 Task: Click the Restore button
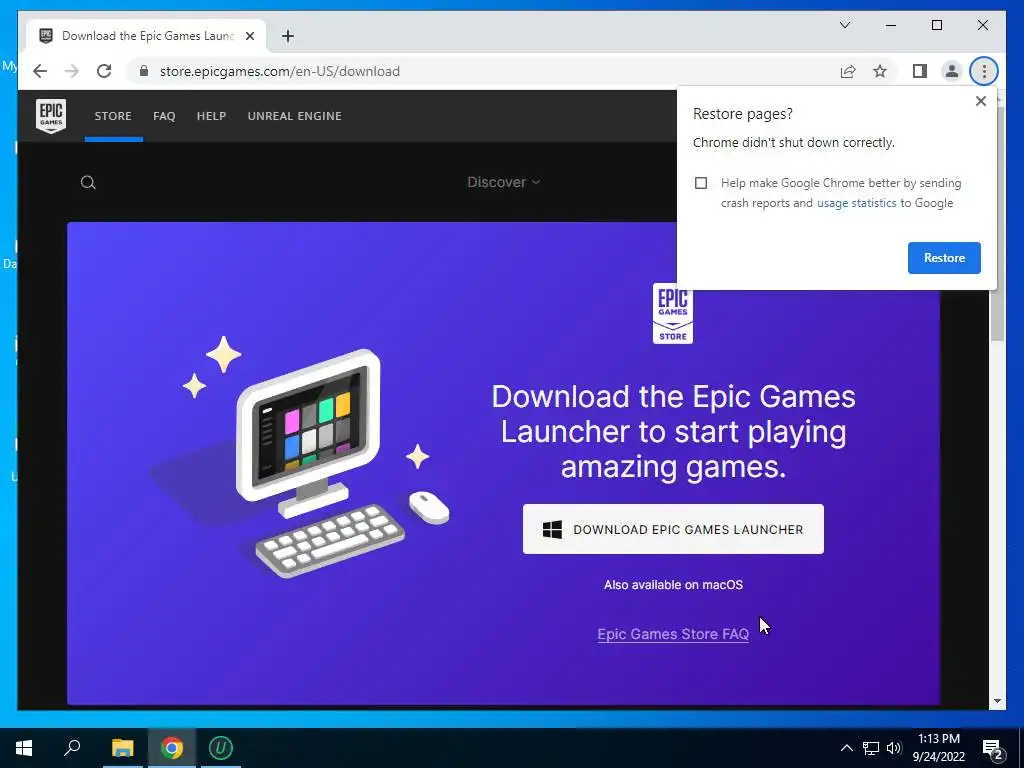(x=944, y=258)
